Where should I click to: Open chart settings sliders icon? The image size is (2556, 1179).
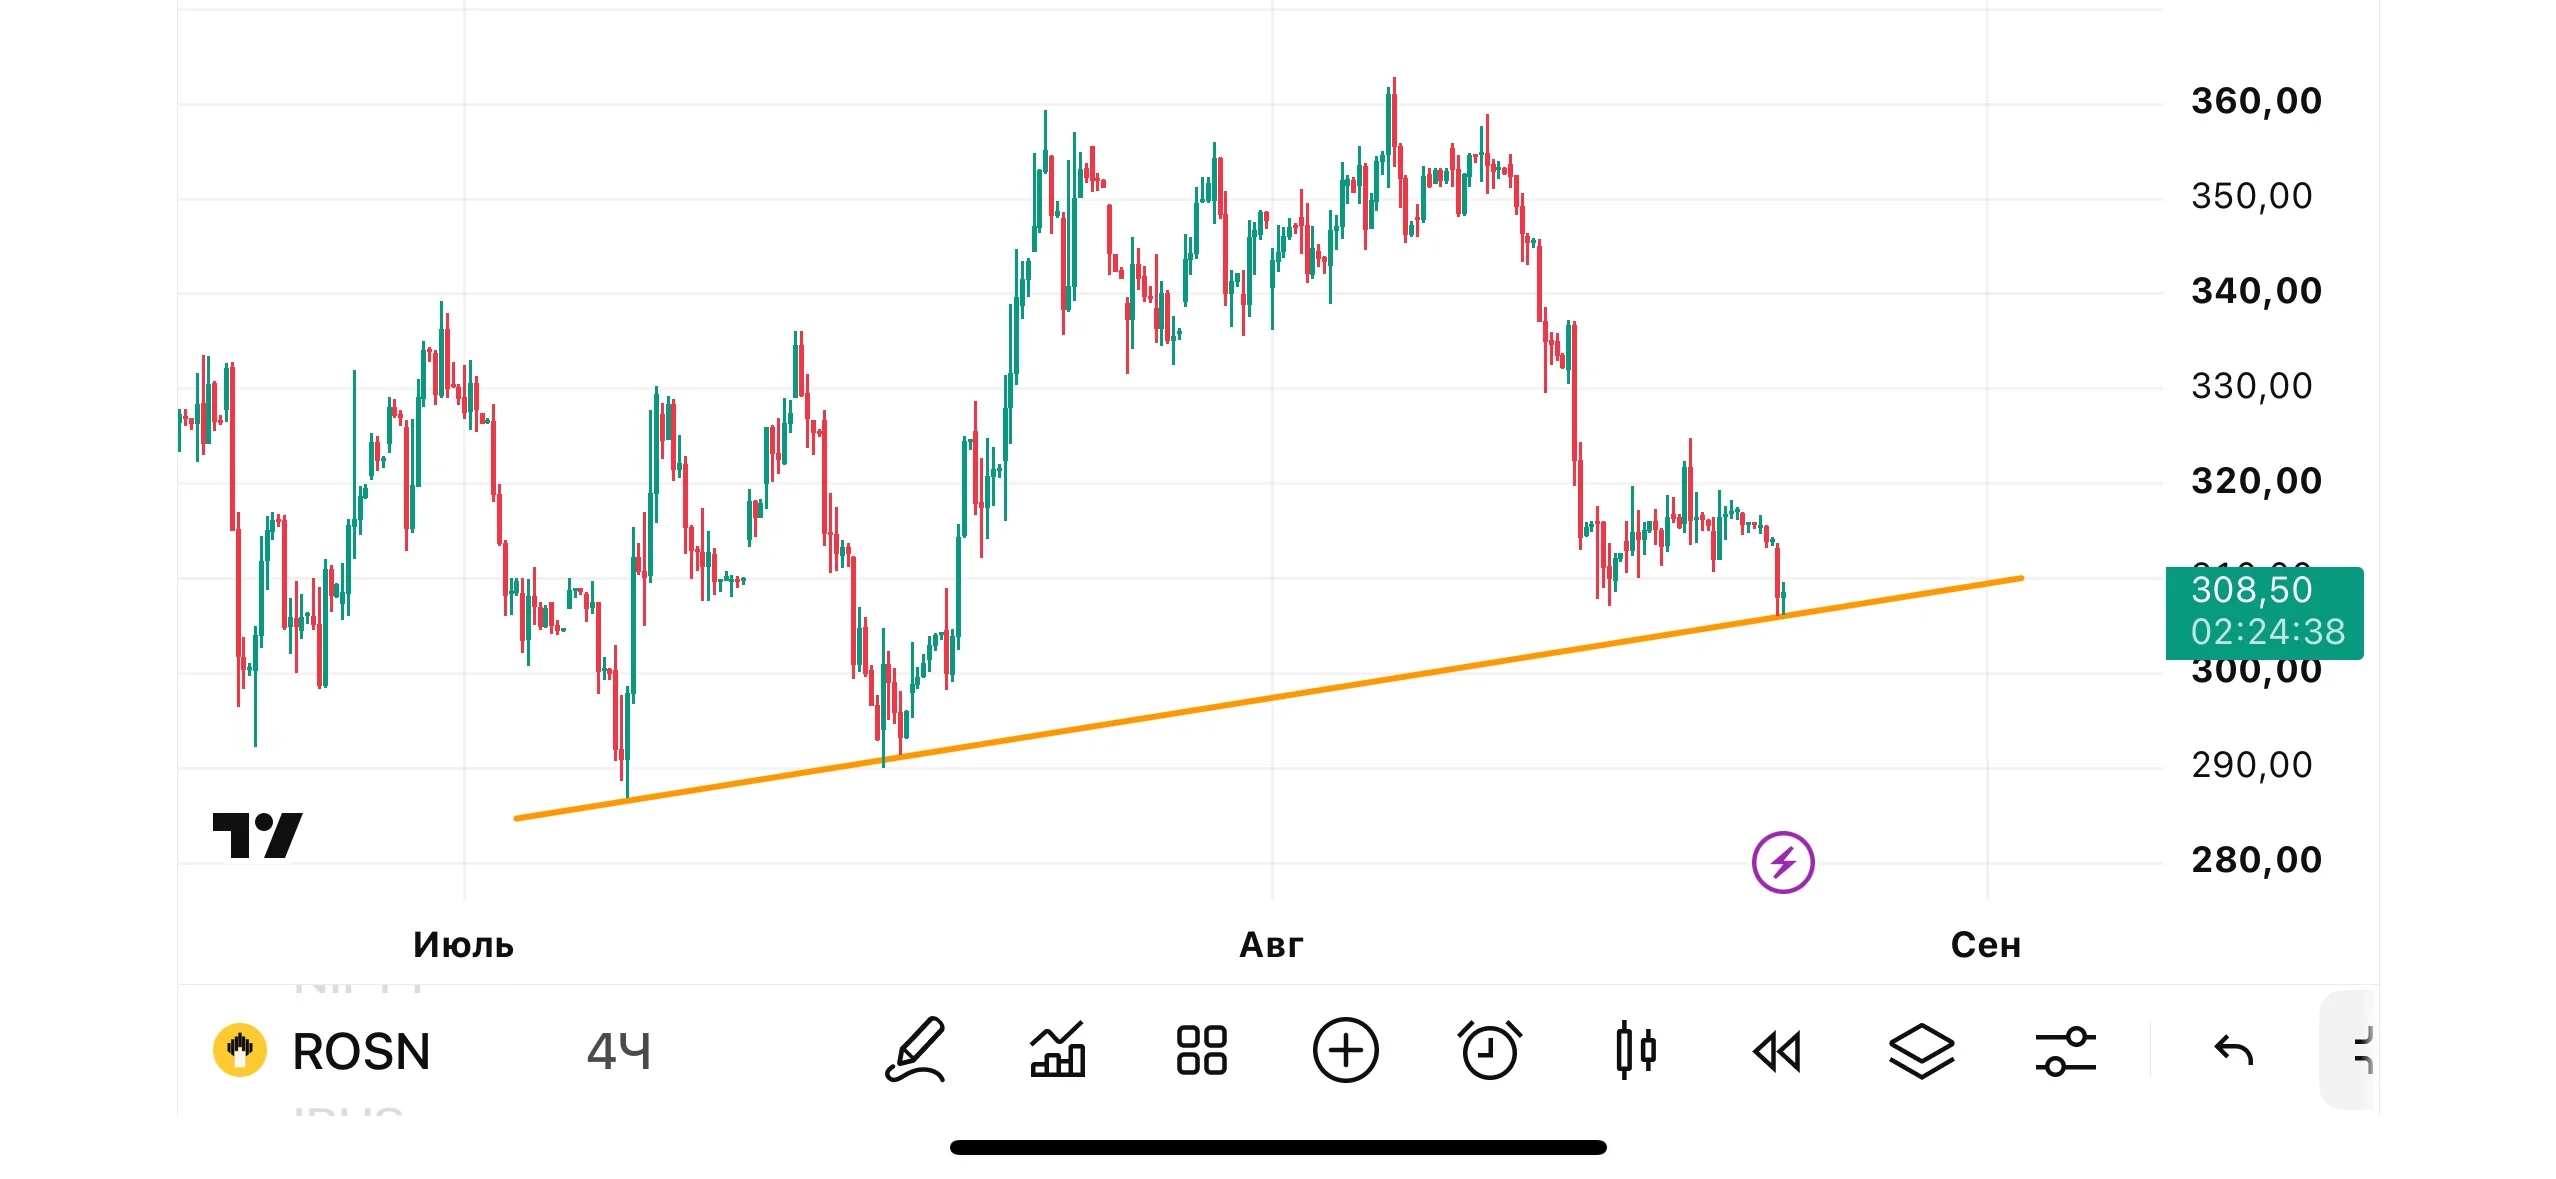tap(2065, 1052)
